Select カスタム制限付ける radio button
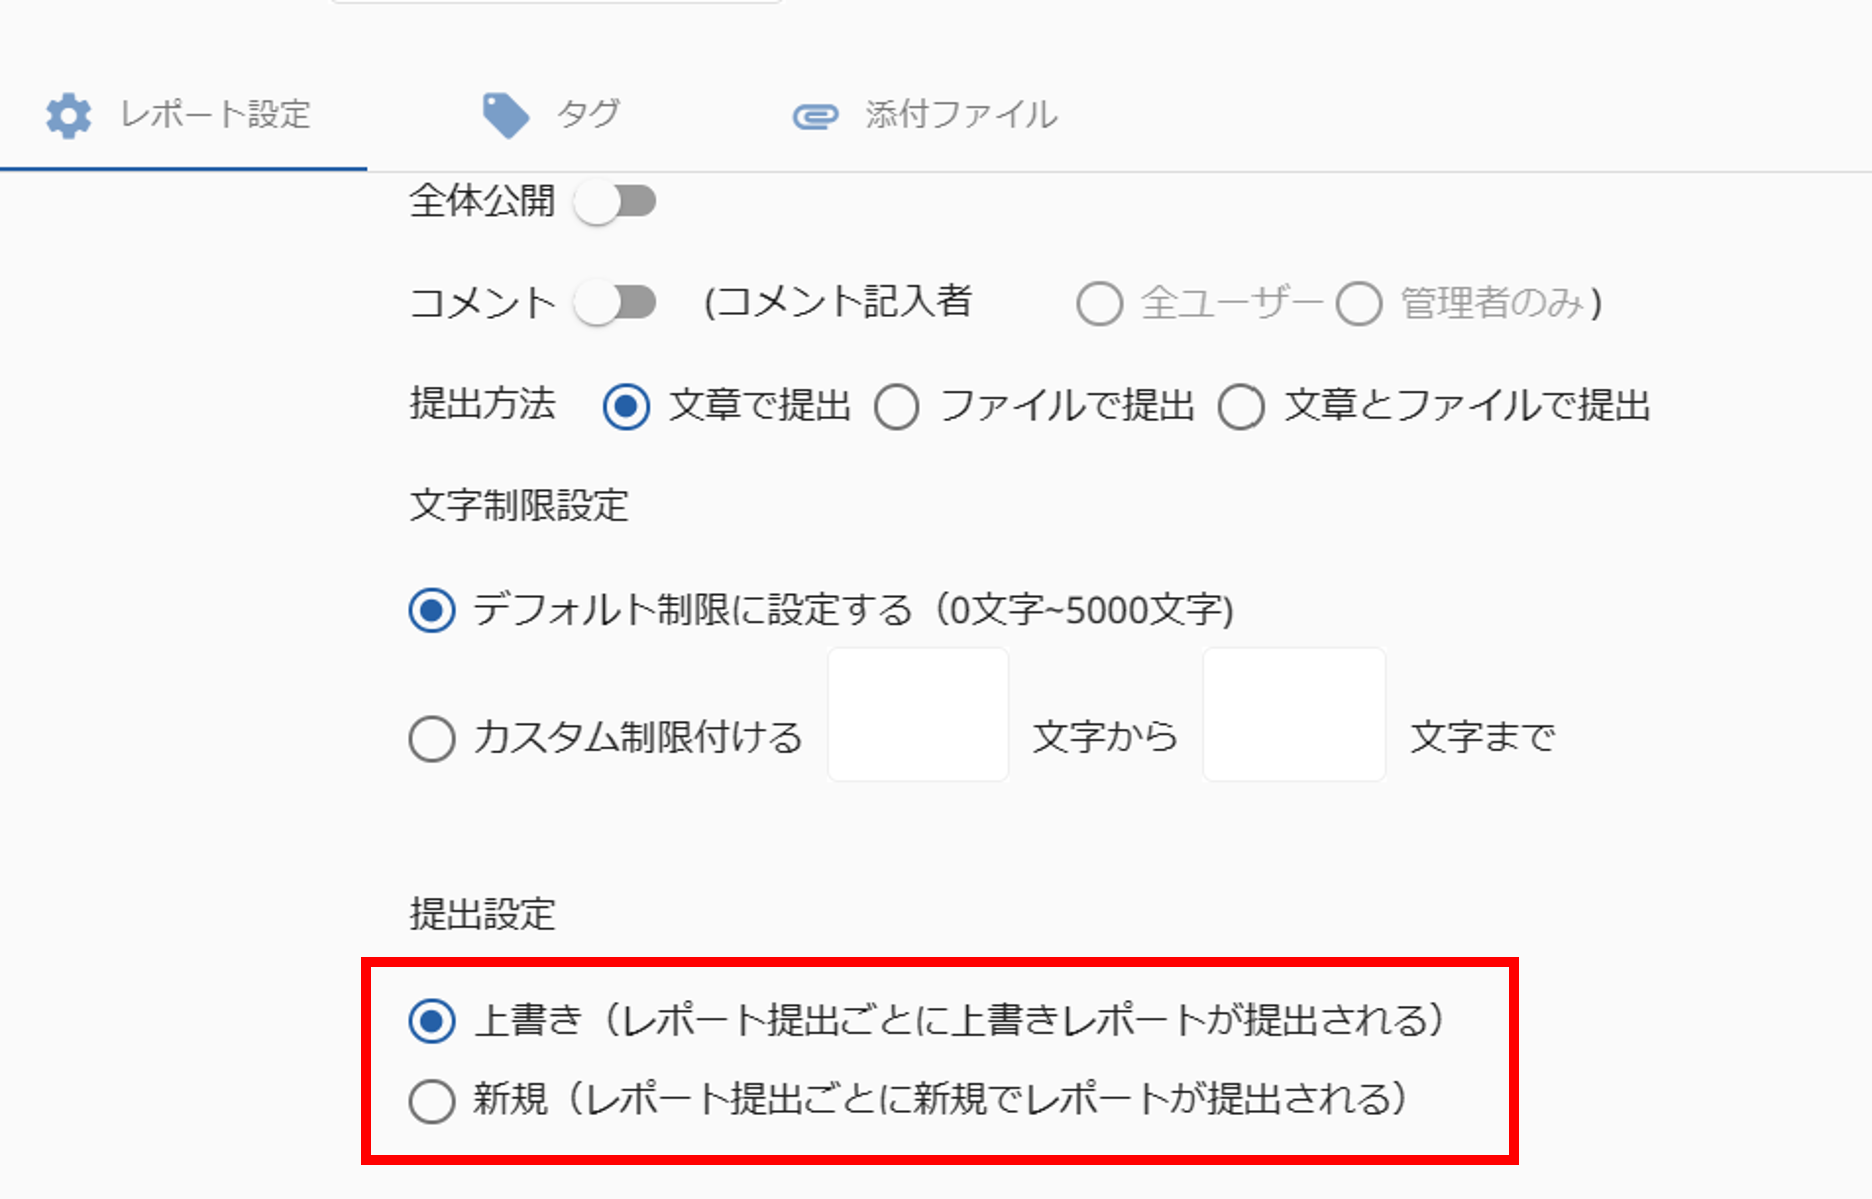This screenshot has width=1872, height=1199. [432, 739]
